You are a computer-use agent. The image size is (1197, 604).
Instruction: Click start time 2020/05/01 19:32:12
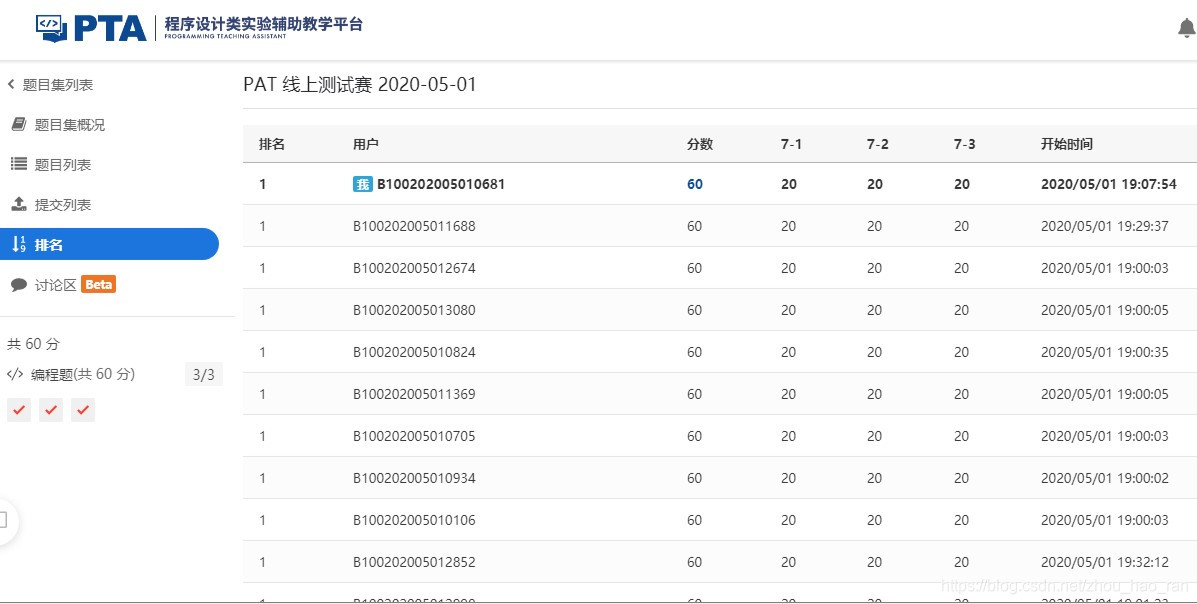coord(1105,562)
